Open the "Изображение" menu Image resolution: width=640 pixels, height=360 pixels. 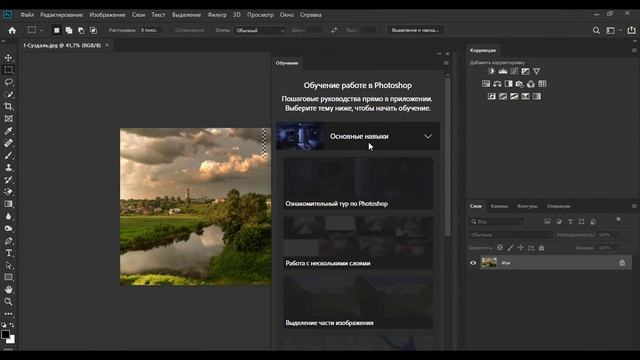point(107,15)
